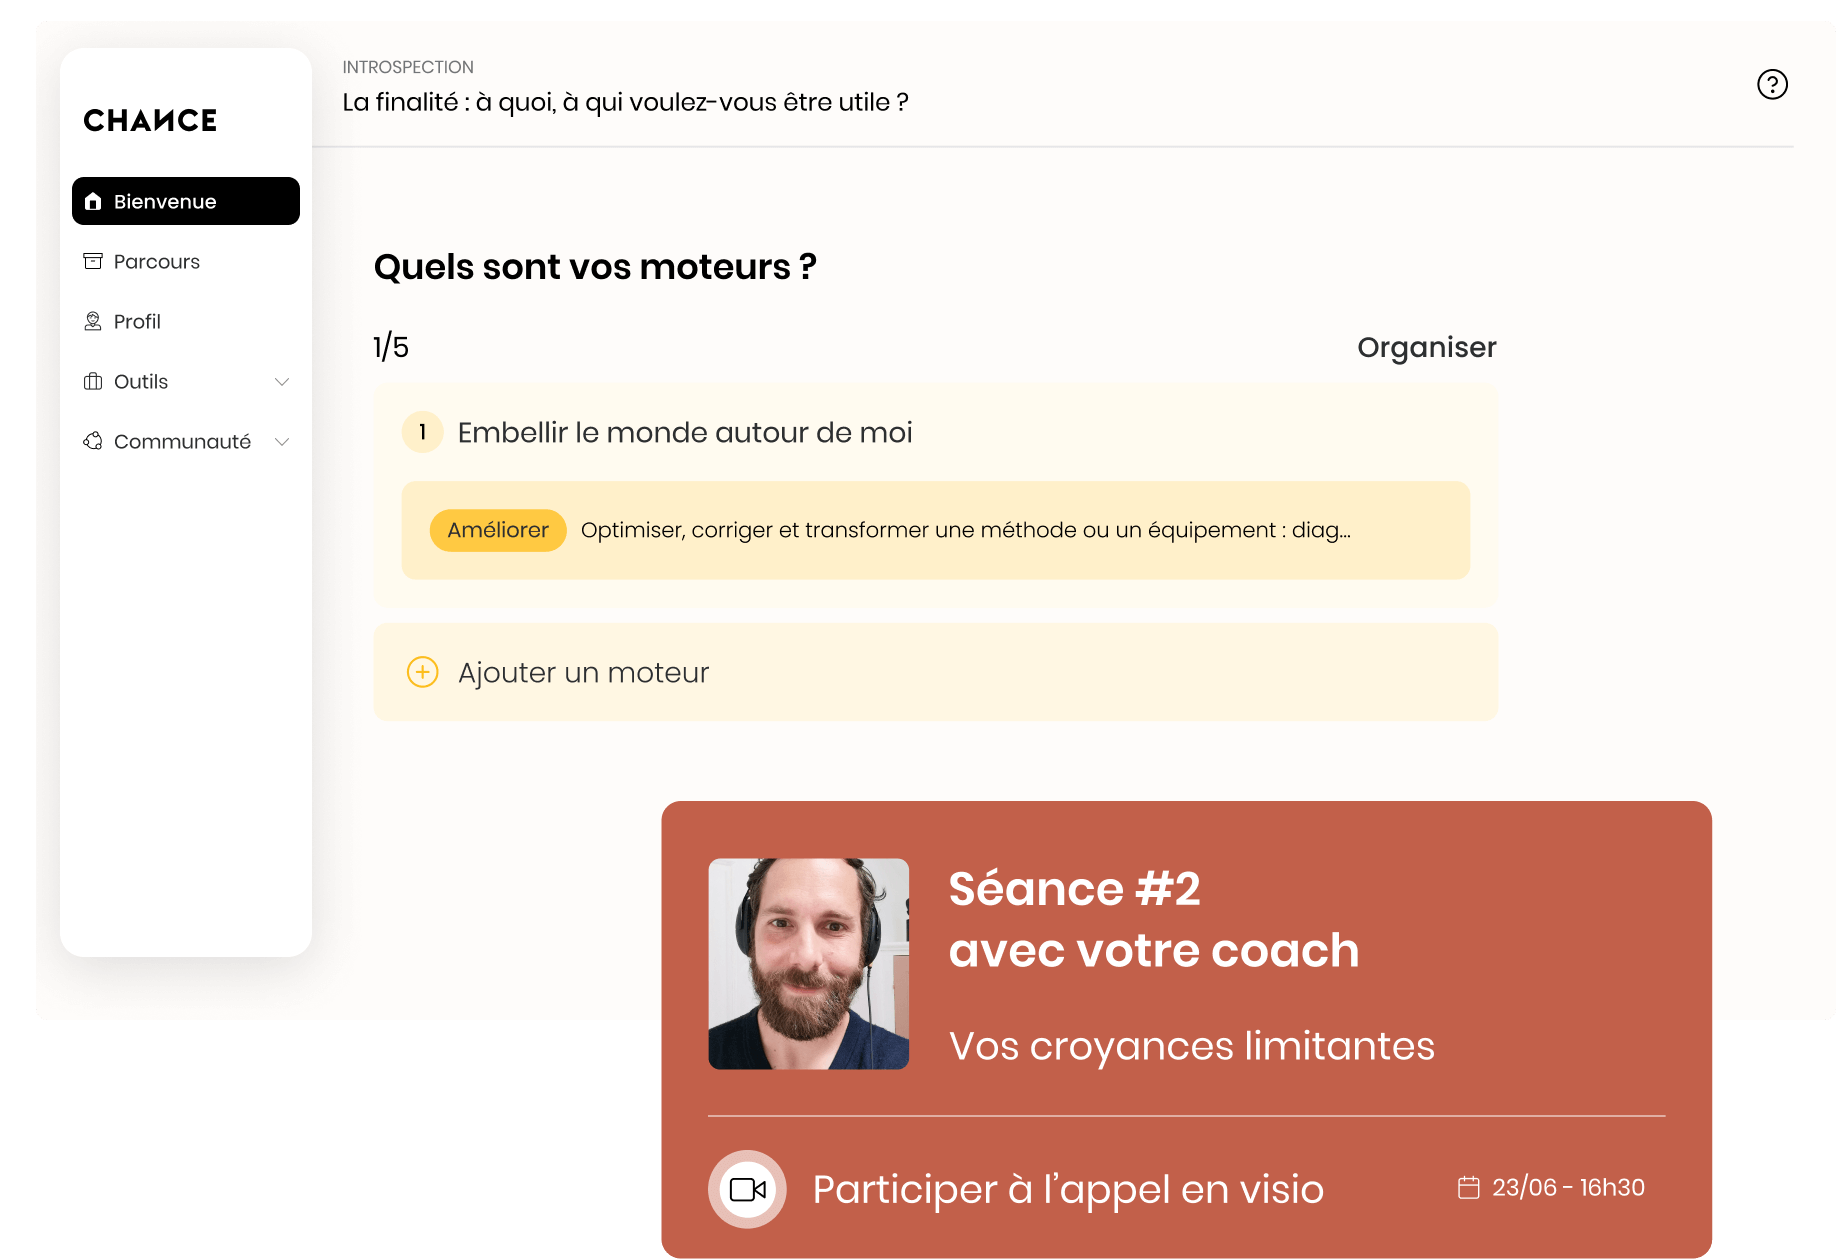Click the coach photo thumbnail

(808, 964)
